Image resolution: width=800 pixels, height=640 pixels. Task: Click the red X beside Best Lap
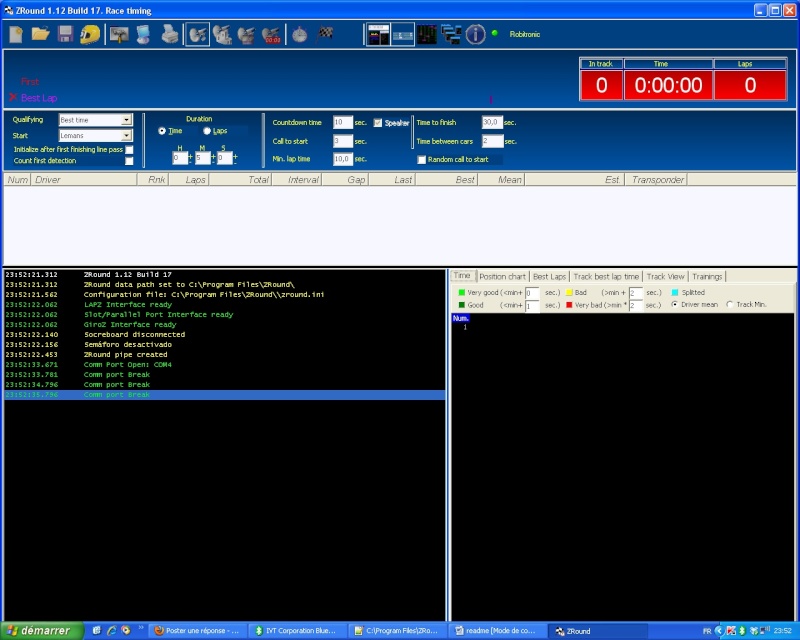[x=13, y=97]
